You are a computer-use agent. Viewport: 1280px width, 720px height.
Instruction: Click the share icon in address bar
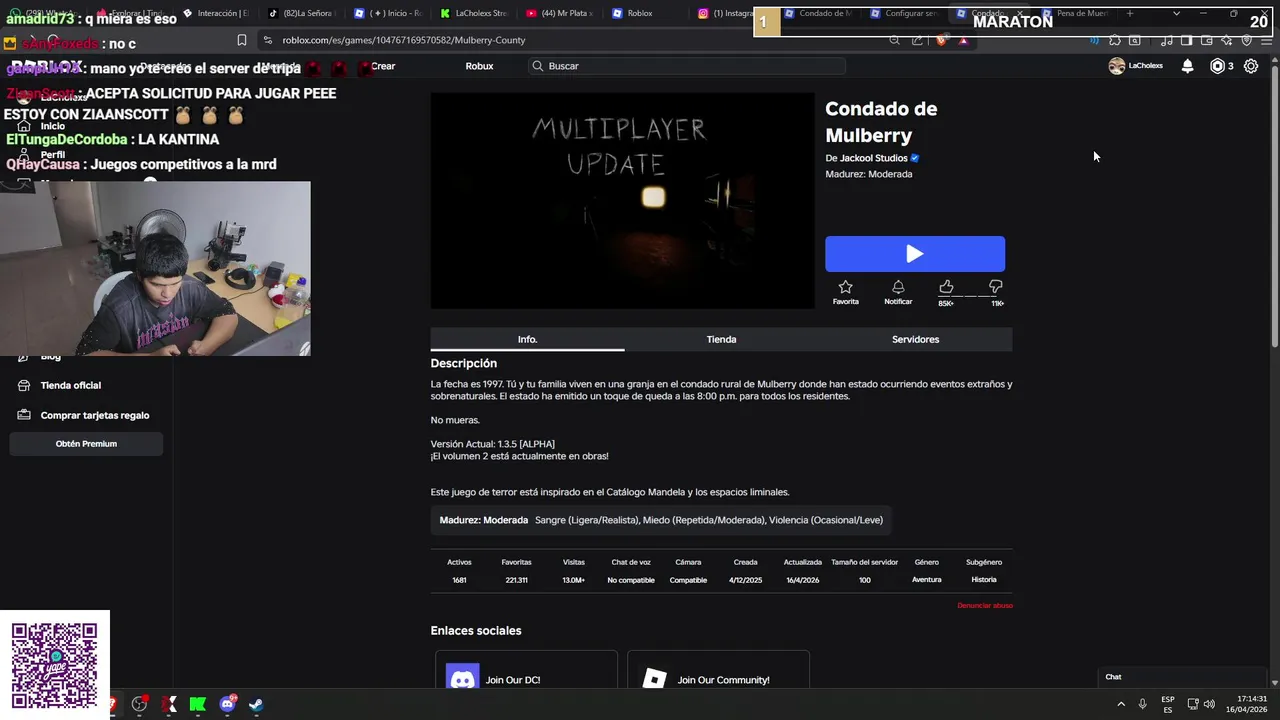(917, 40)
